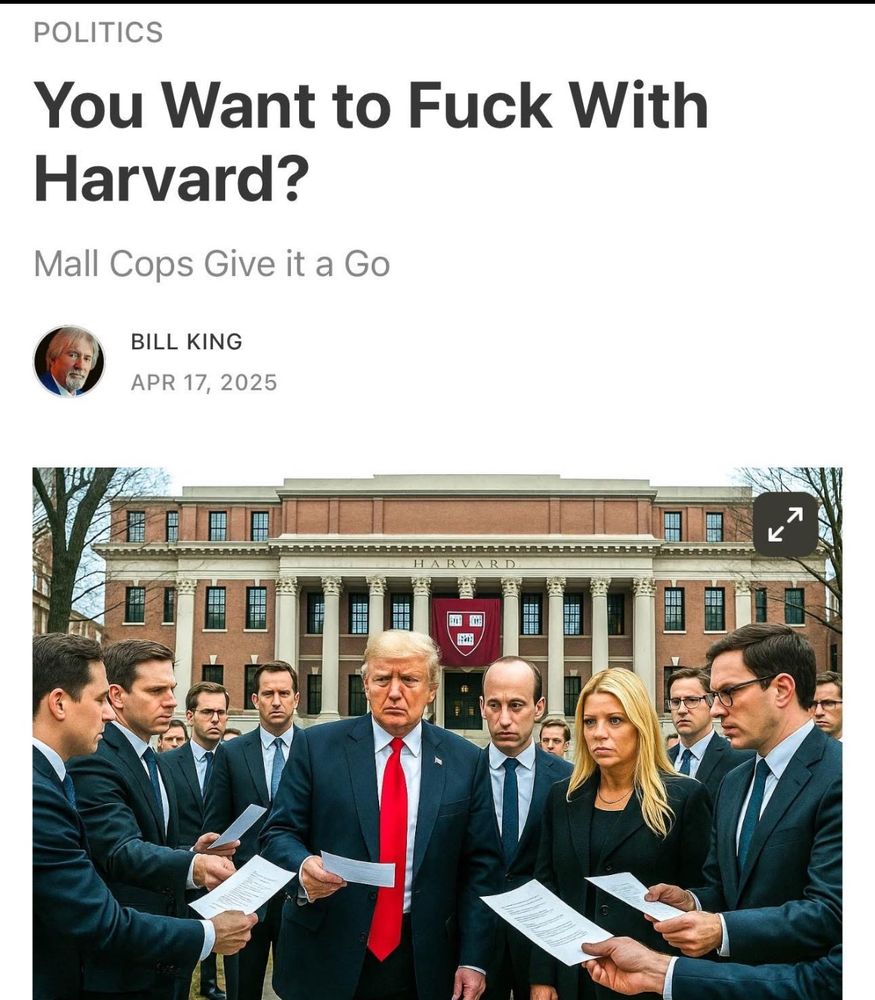Tap the BILL KING author name
Image resolution: width=875 pixels, height=1000 pixels.
coord(186,342)
